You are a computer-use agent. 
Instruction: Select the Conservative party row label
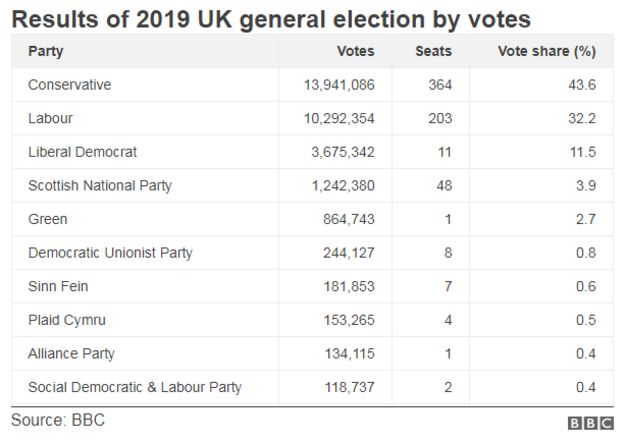pos(70,85)
